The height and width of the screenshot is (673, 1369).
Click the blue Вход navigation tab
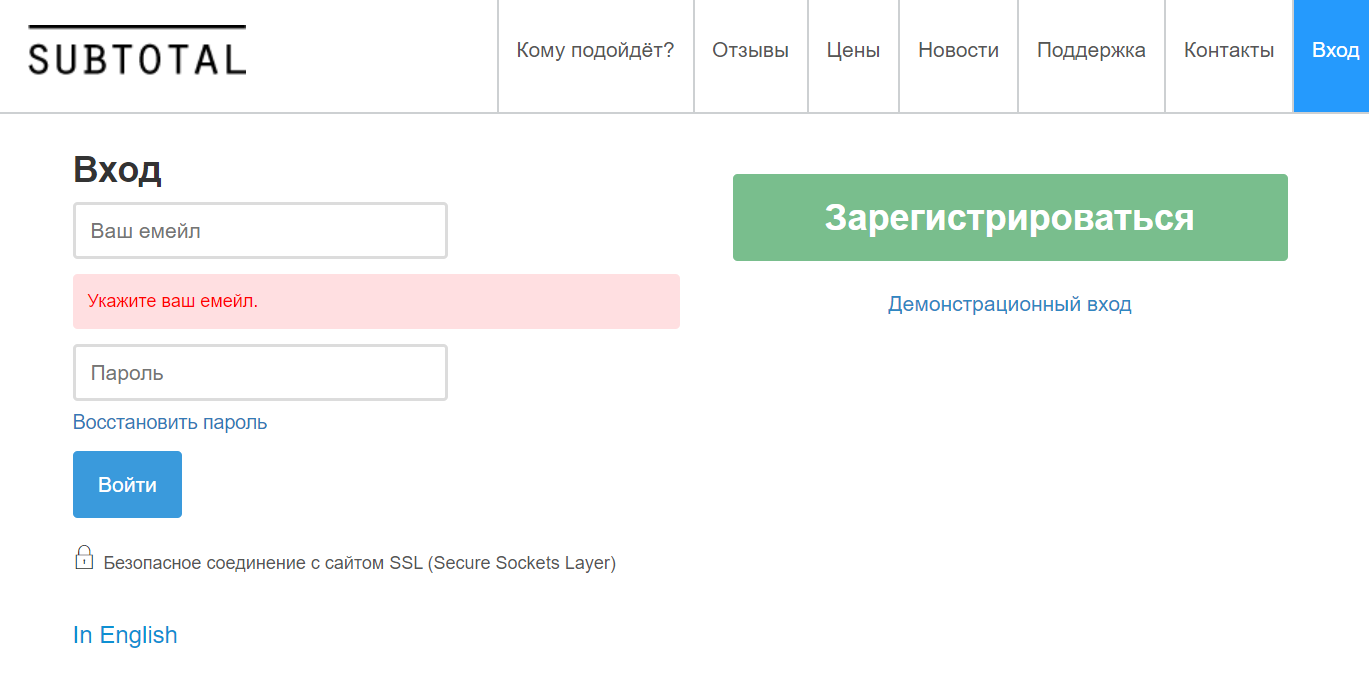click(1334, 50)
